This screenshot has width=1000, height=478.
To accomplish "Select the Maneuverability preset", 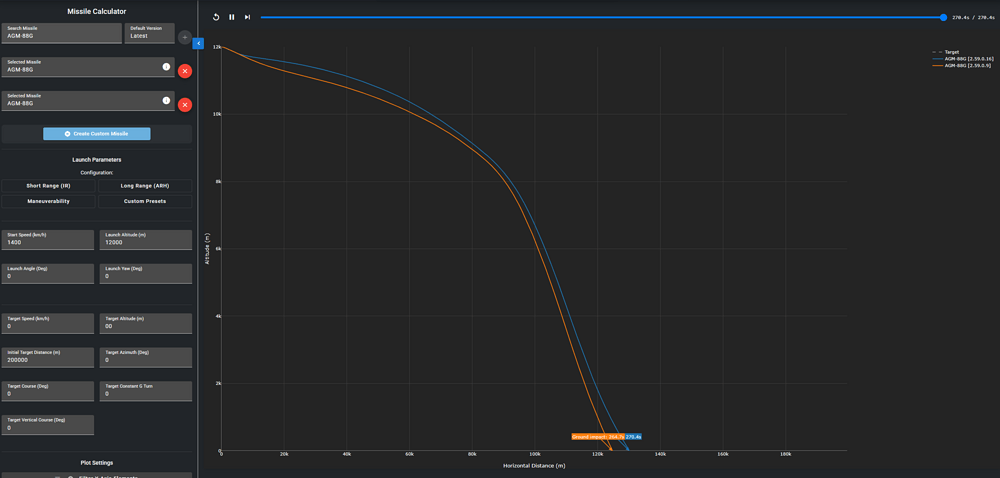I will point(48,201).
